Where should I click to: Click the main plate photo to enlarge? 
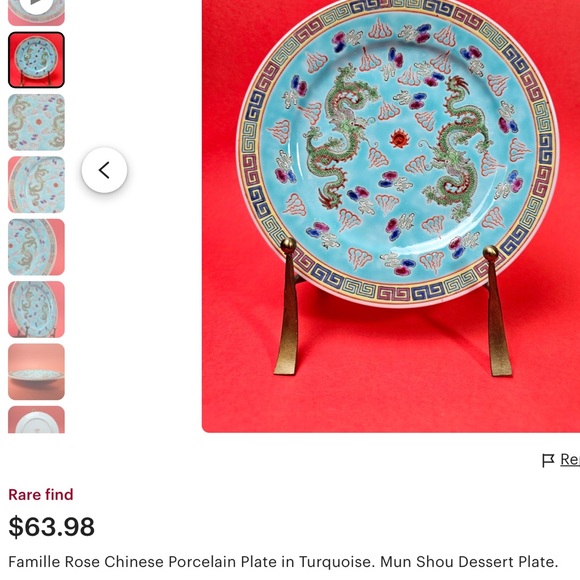click(x=391, y=216)
